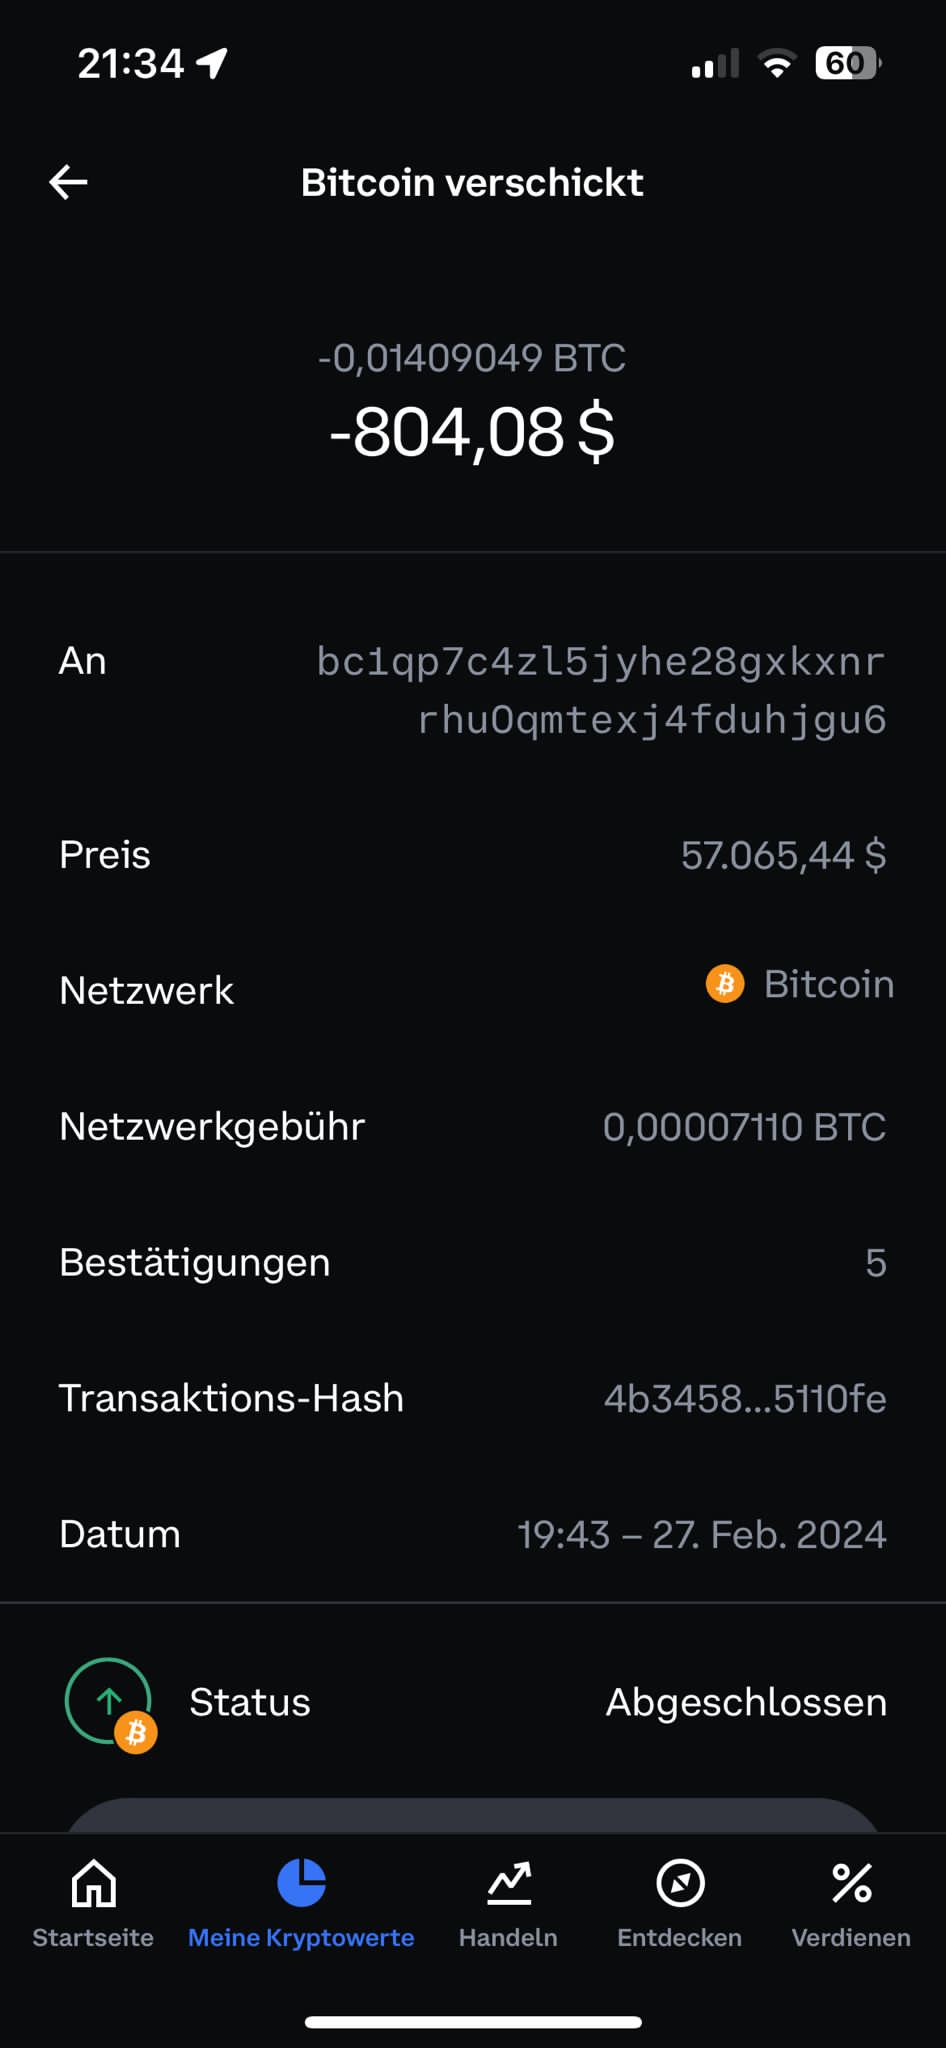Open the Startseite home icon
The image size is (946, 2048).
pyautogui.click(x=94, y=1883)
